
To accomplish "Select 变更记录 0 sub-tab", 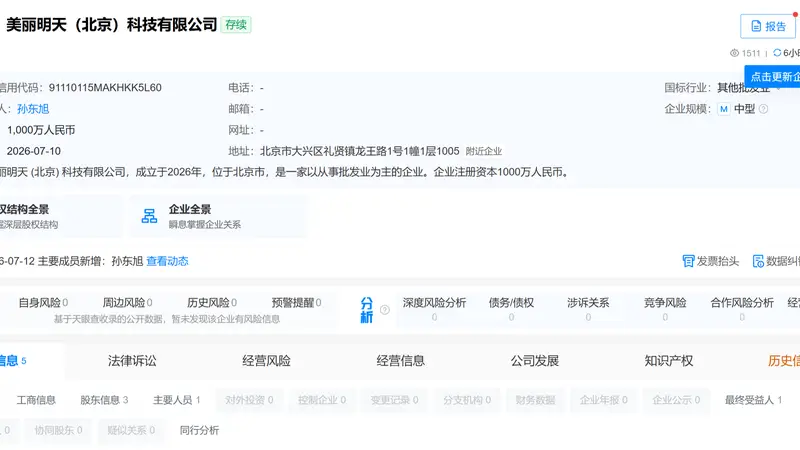I will point(394,400).
